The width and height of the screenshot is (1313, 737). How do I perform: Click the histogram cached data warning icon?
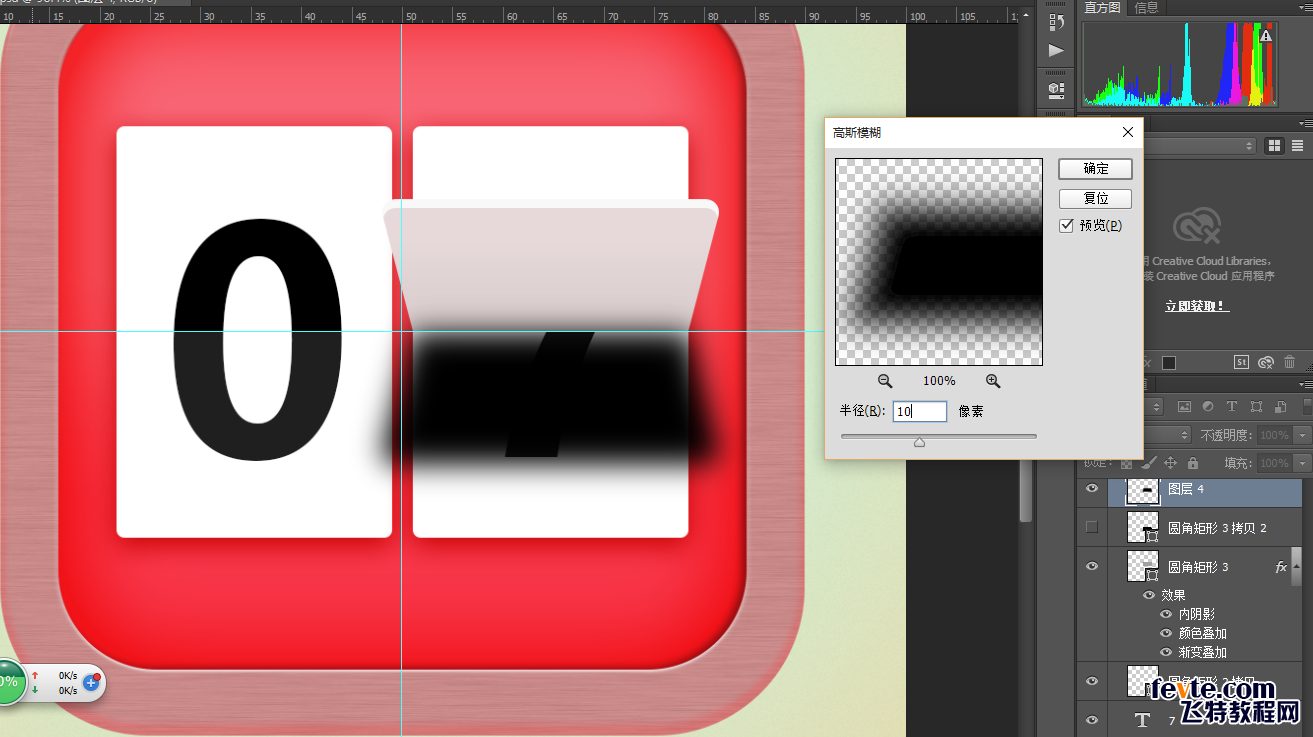coord(1266,36)
